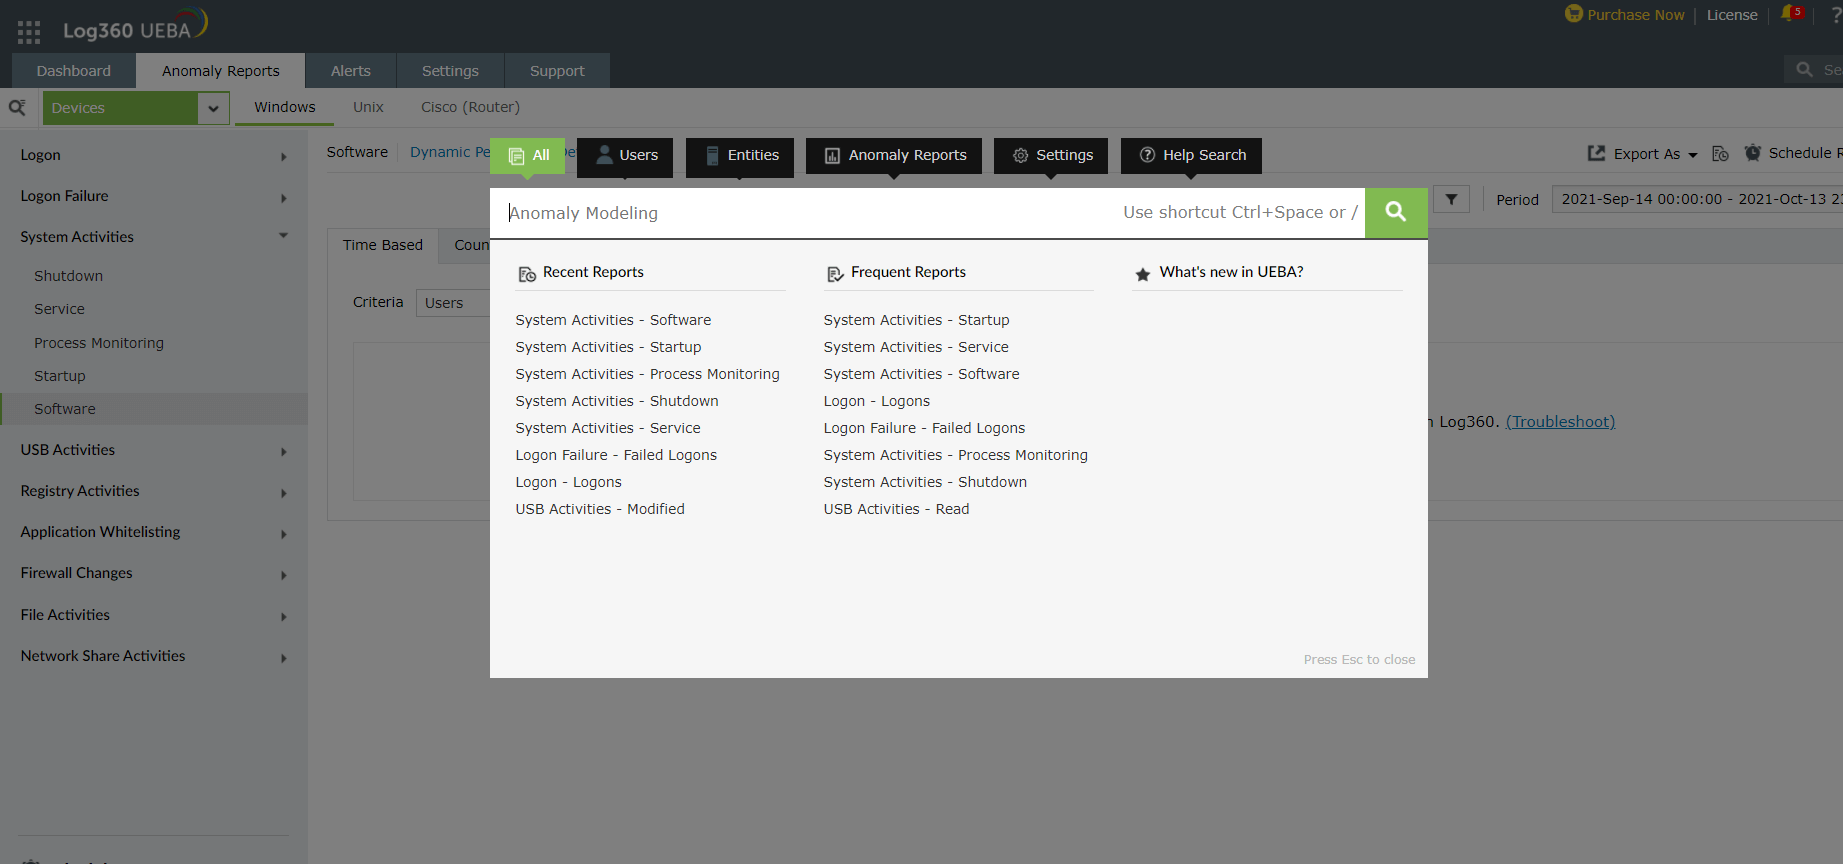The height and width of the screenshot is (864, 1843).
Task: Click the Purchase Now cart icon
Action: (1574, 14)
